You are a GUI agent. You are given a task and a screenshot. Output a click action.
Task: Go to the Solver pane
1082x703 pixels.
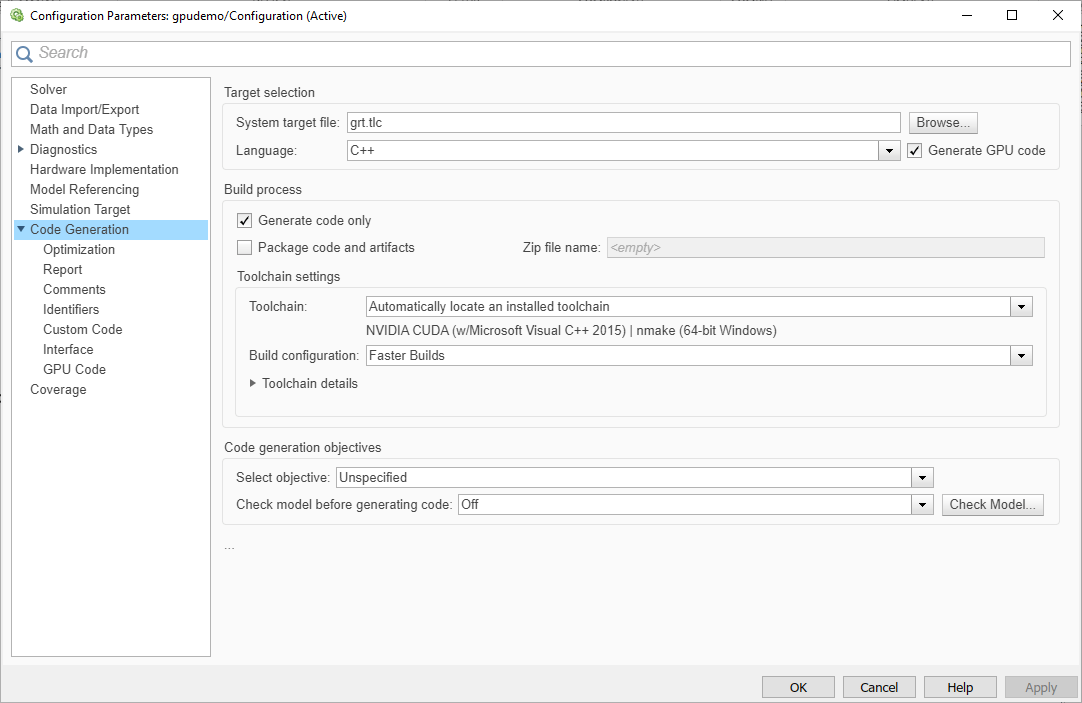coord(48,90)
